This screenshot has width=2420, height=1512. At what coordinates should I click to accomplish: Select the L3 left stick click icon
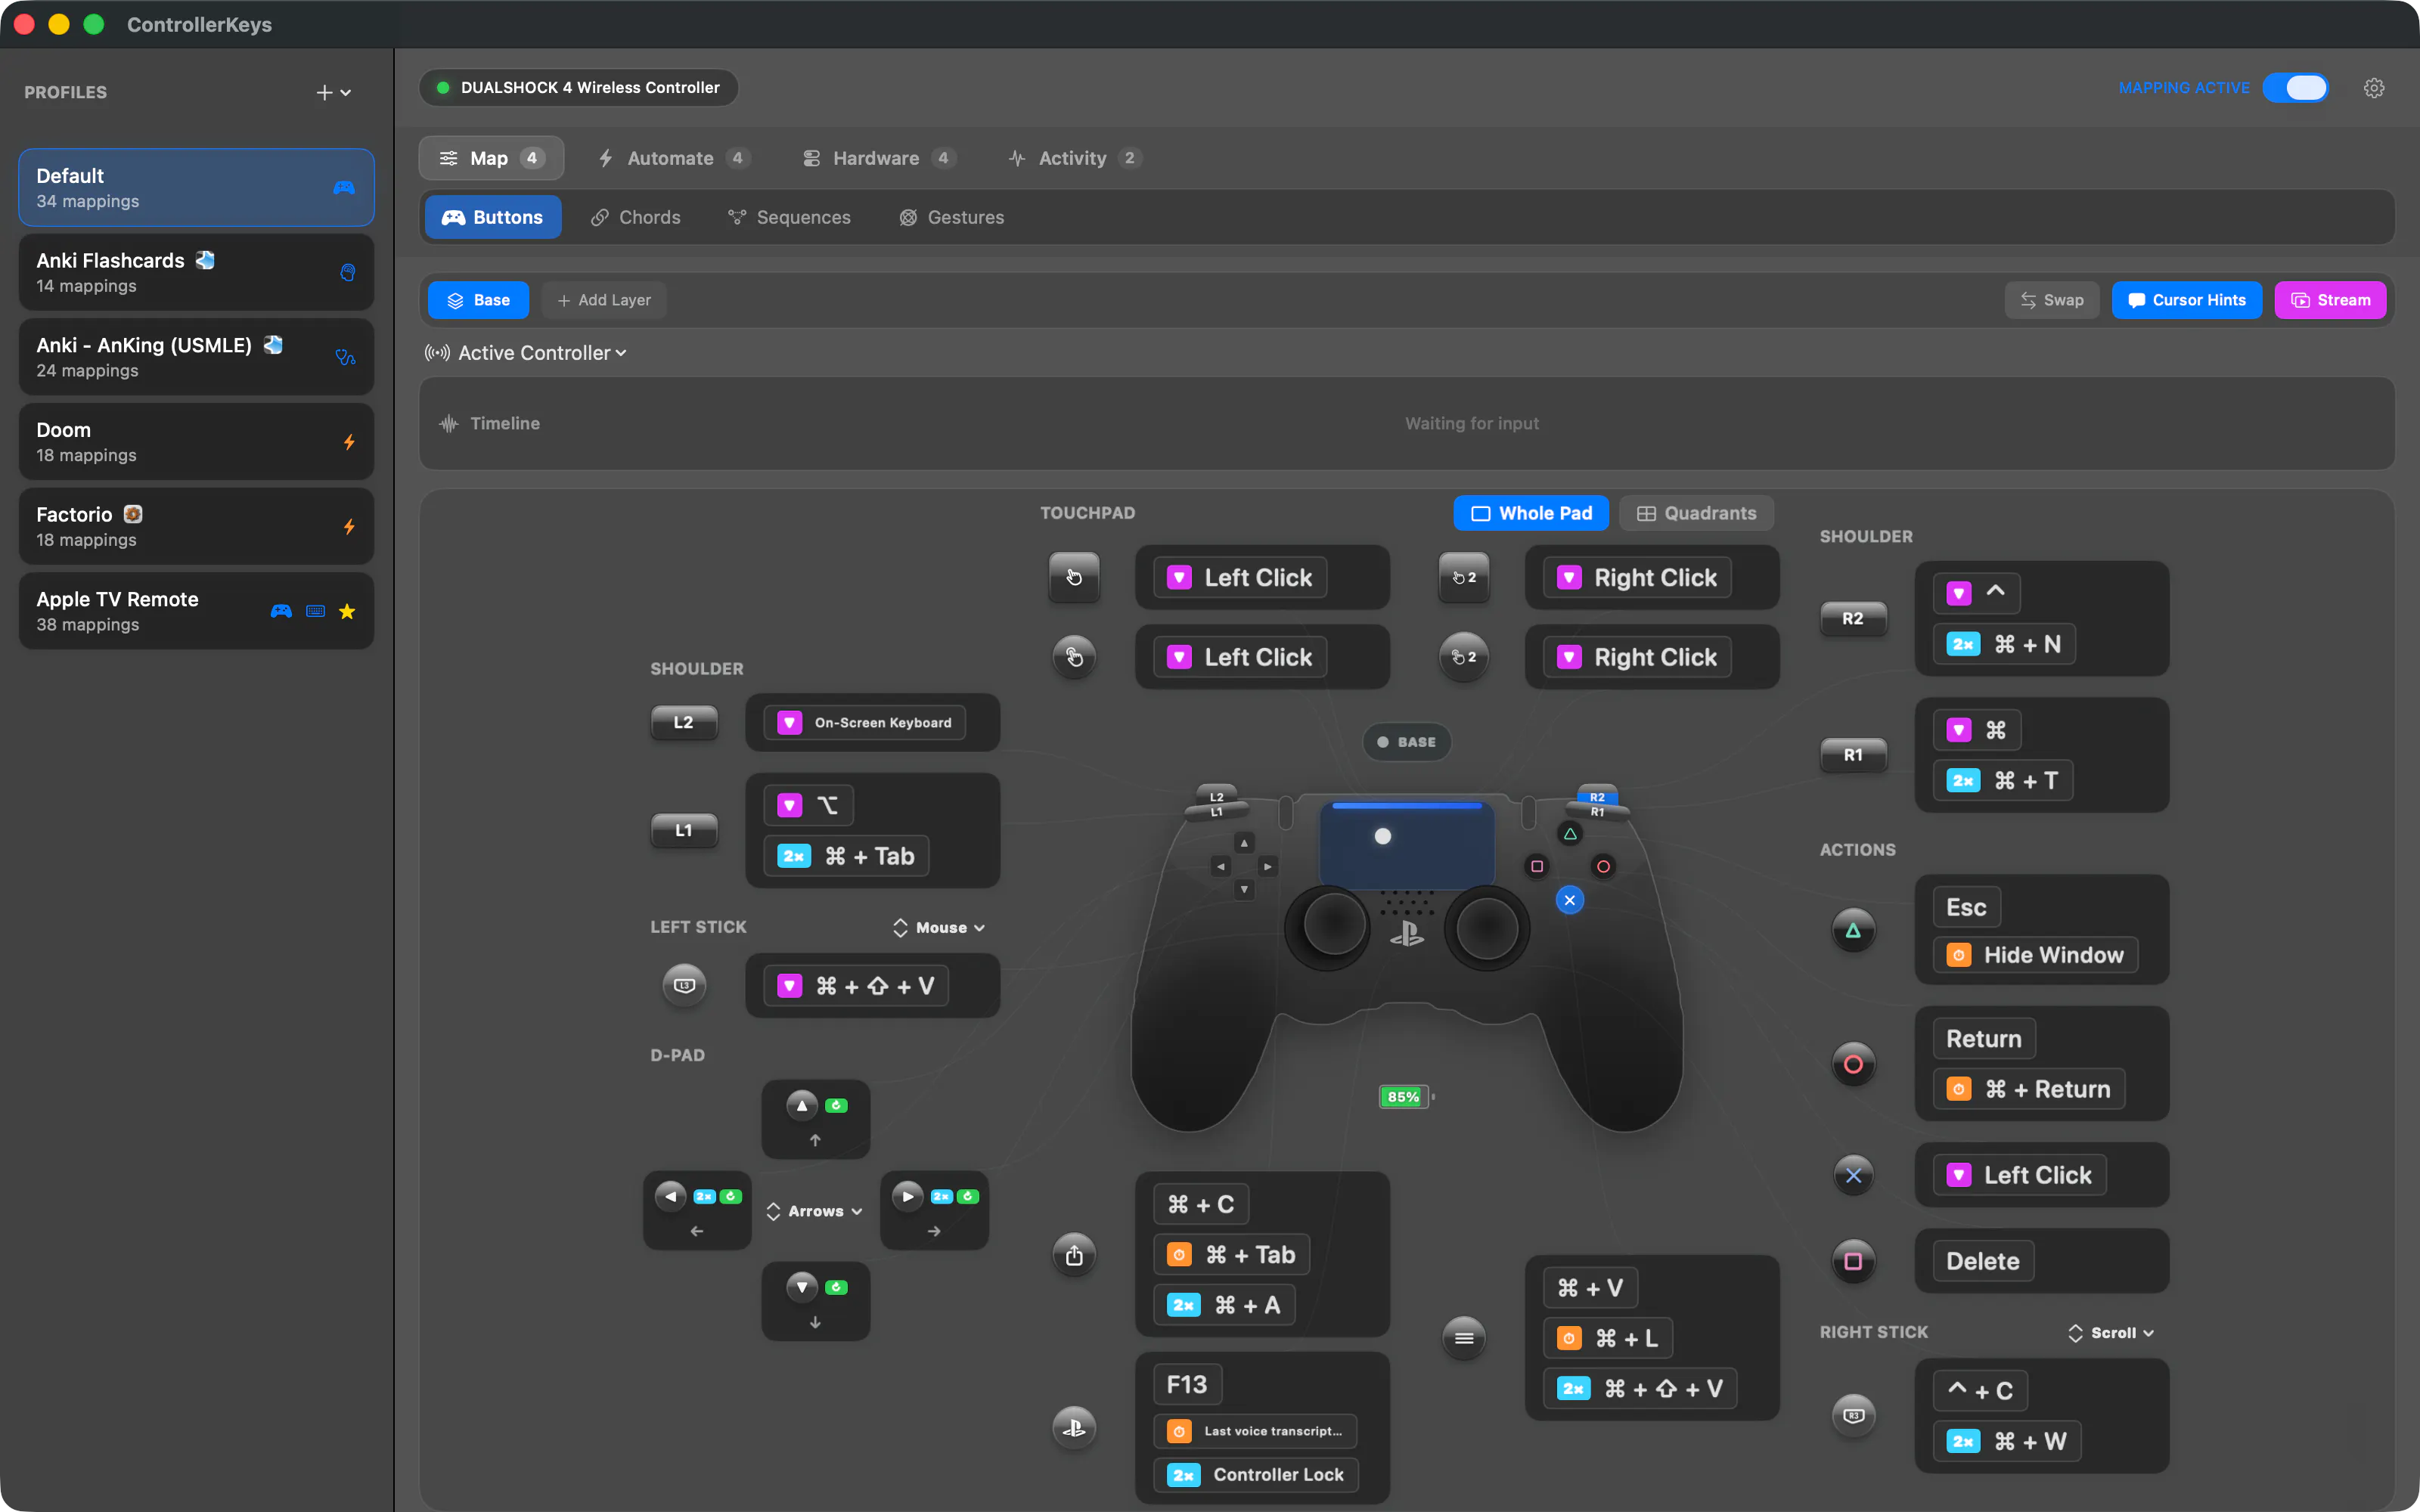pos(684,985)
